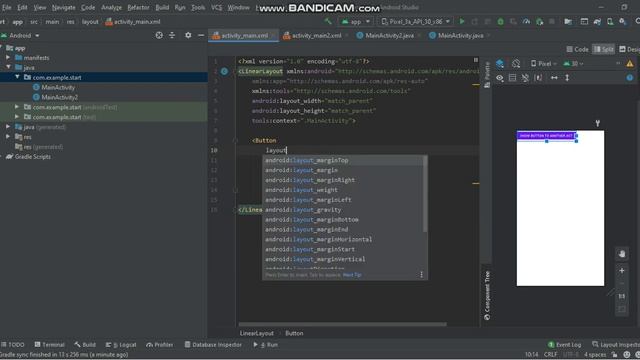The height and width of the screenshot is (360, 640).
Task: Expand the java (generated) folder
Action: click(x=8, y=127)
